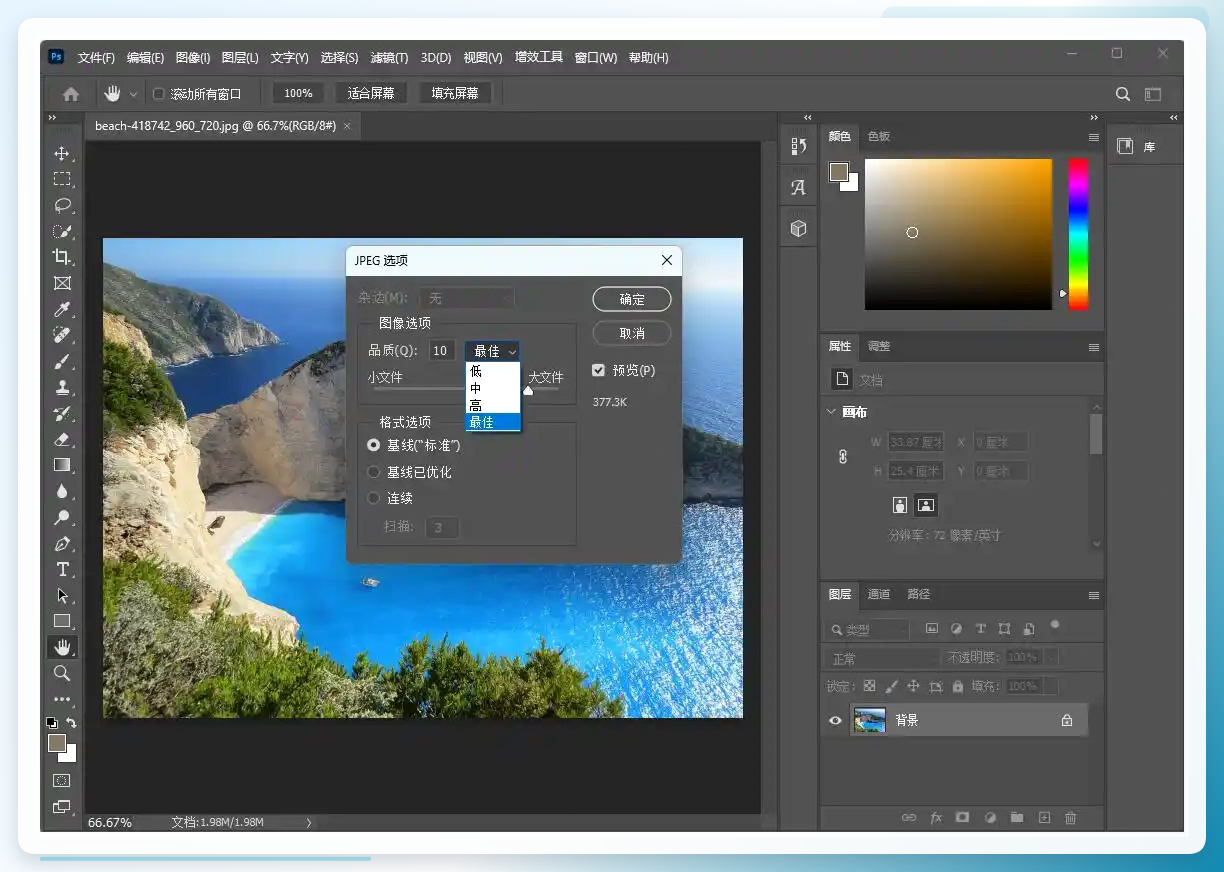1224x872 pixels.
Task: Open the search icon at top right
Action: (1123, 94)
